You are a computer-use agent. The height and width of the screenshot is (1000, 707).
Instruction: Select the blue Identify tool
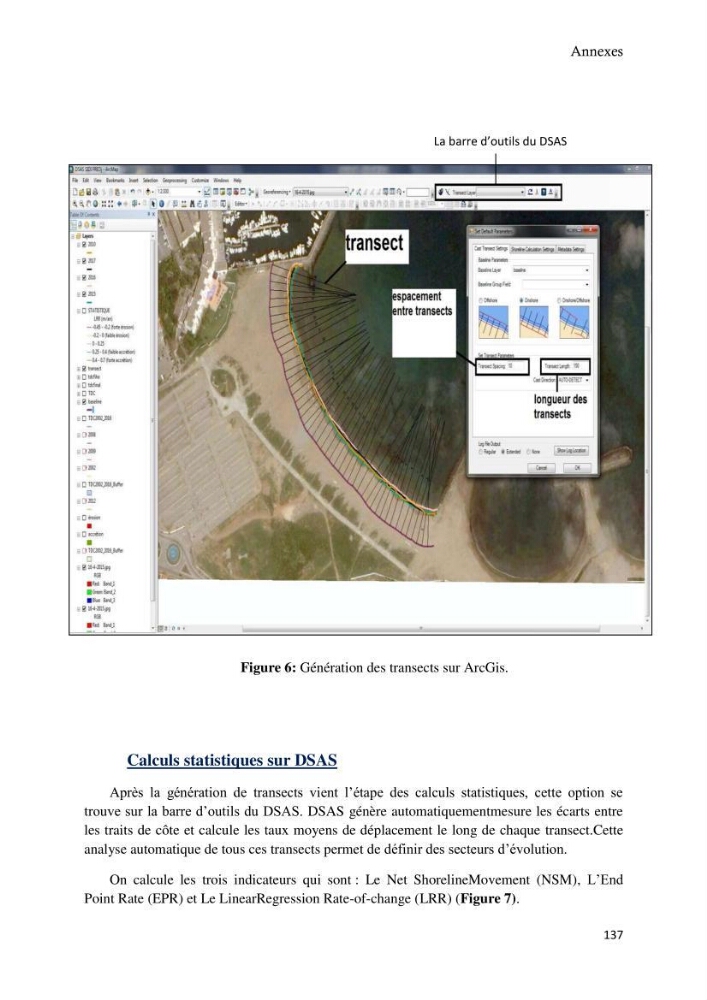[x=161, y=204]
